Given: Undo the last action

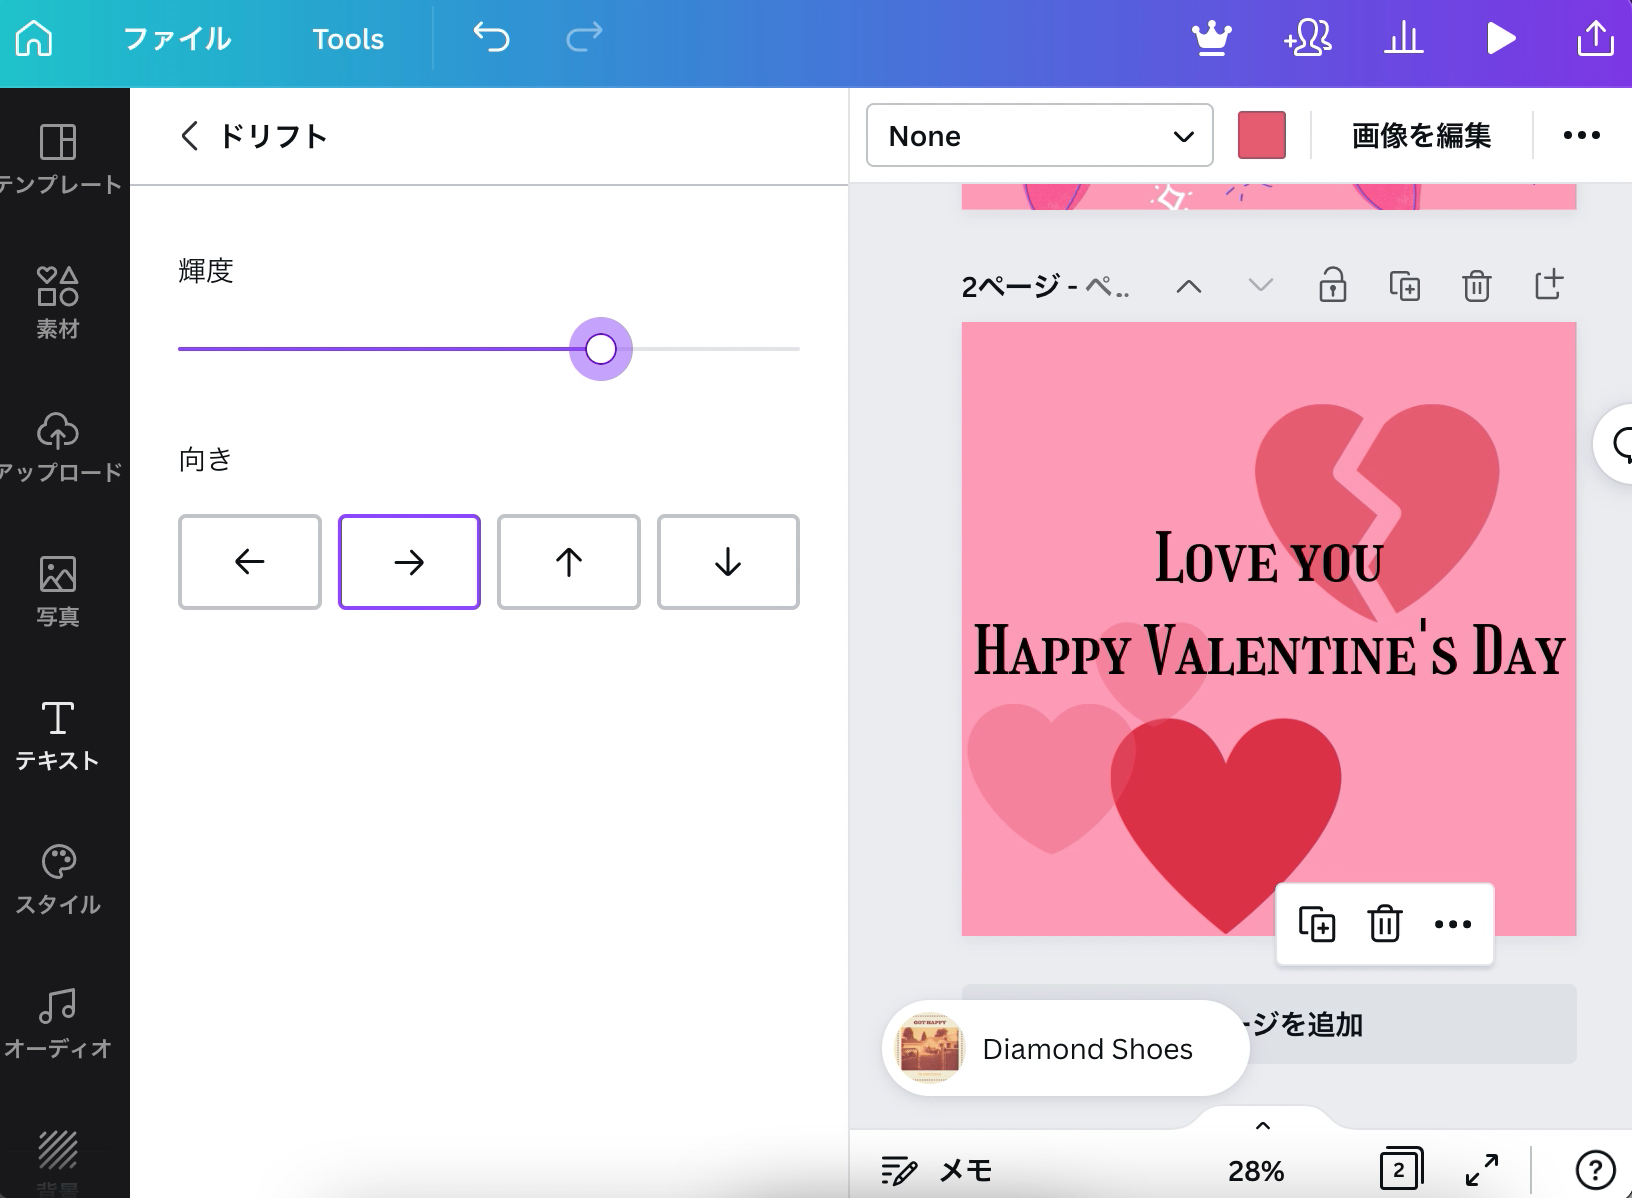Looking at the screenshot, I should pos(491,38).
